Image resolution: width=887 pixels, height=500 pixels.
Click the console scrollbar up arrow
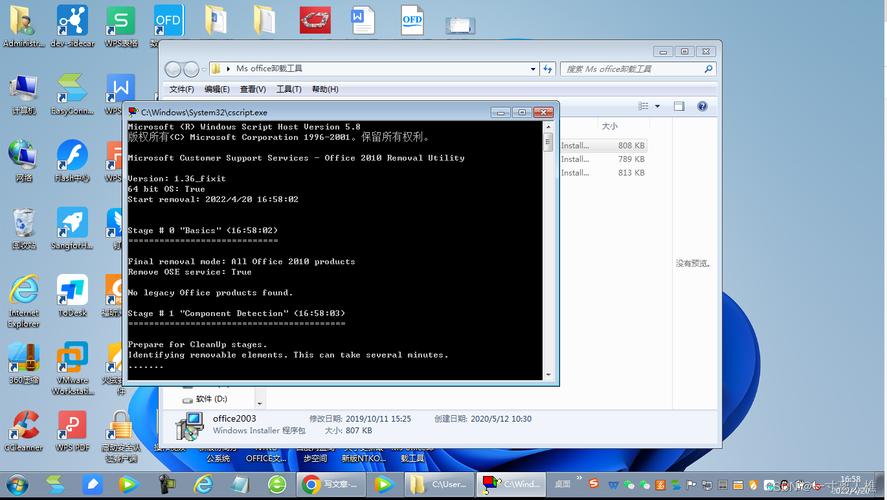548,126
